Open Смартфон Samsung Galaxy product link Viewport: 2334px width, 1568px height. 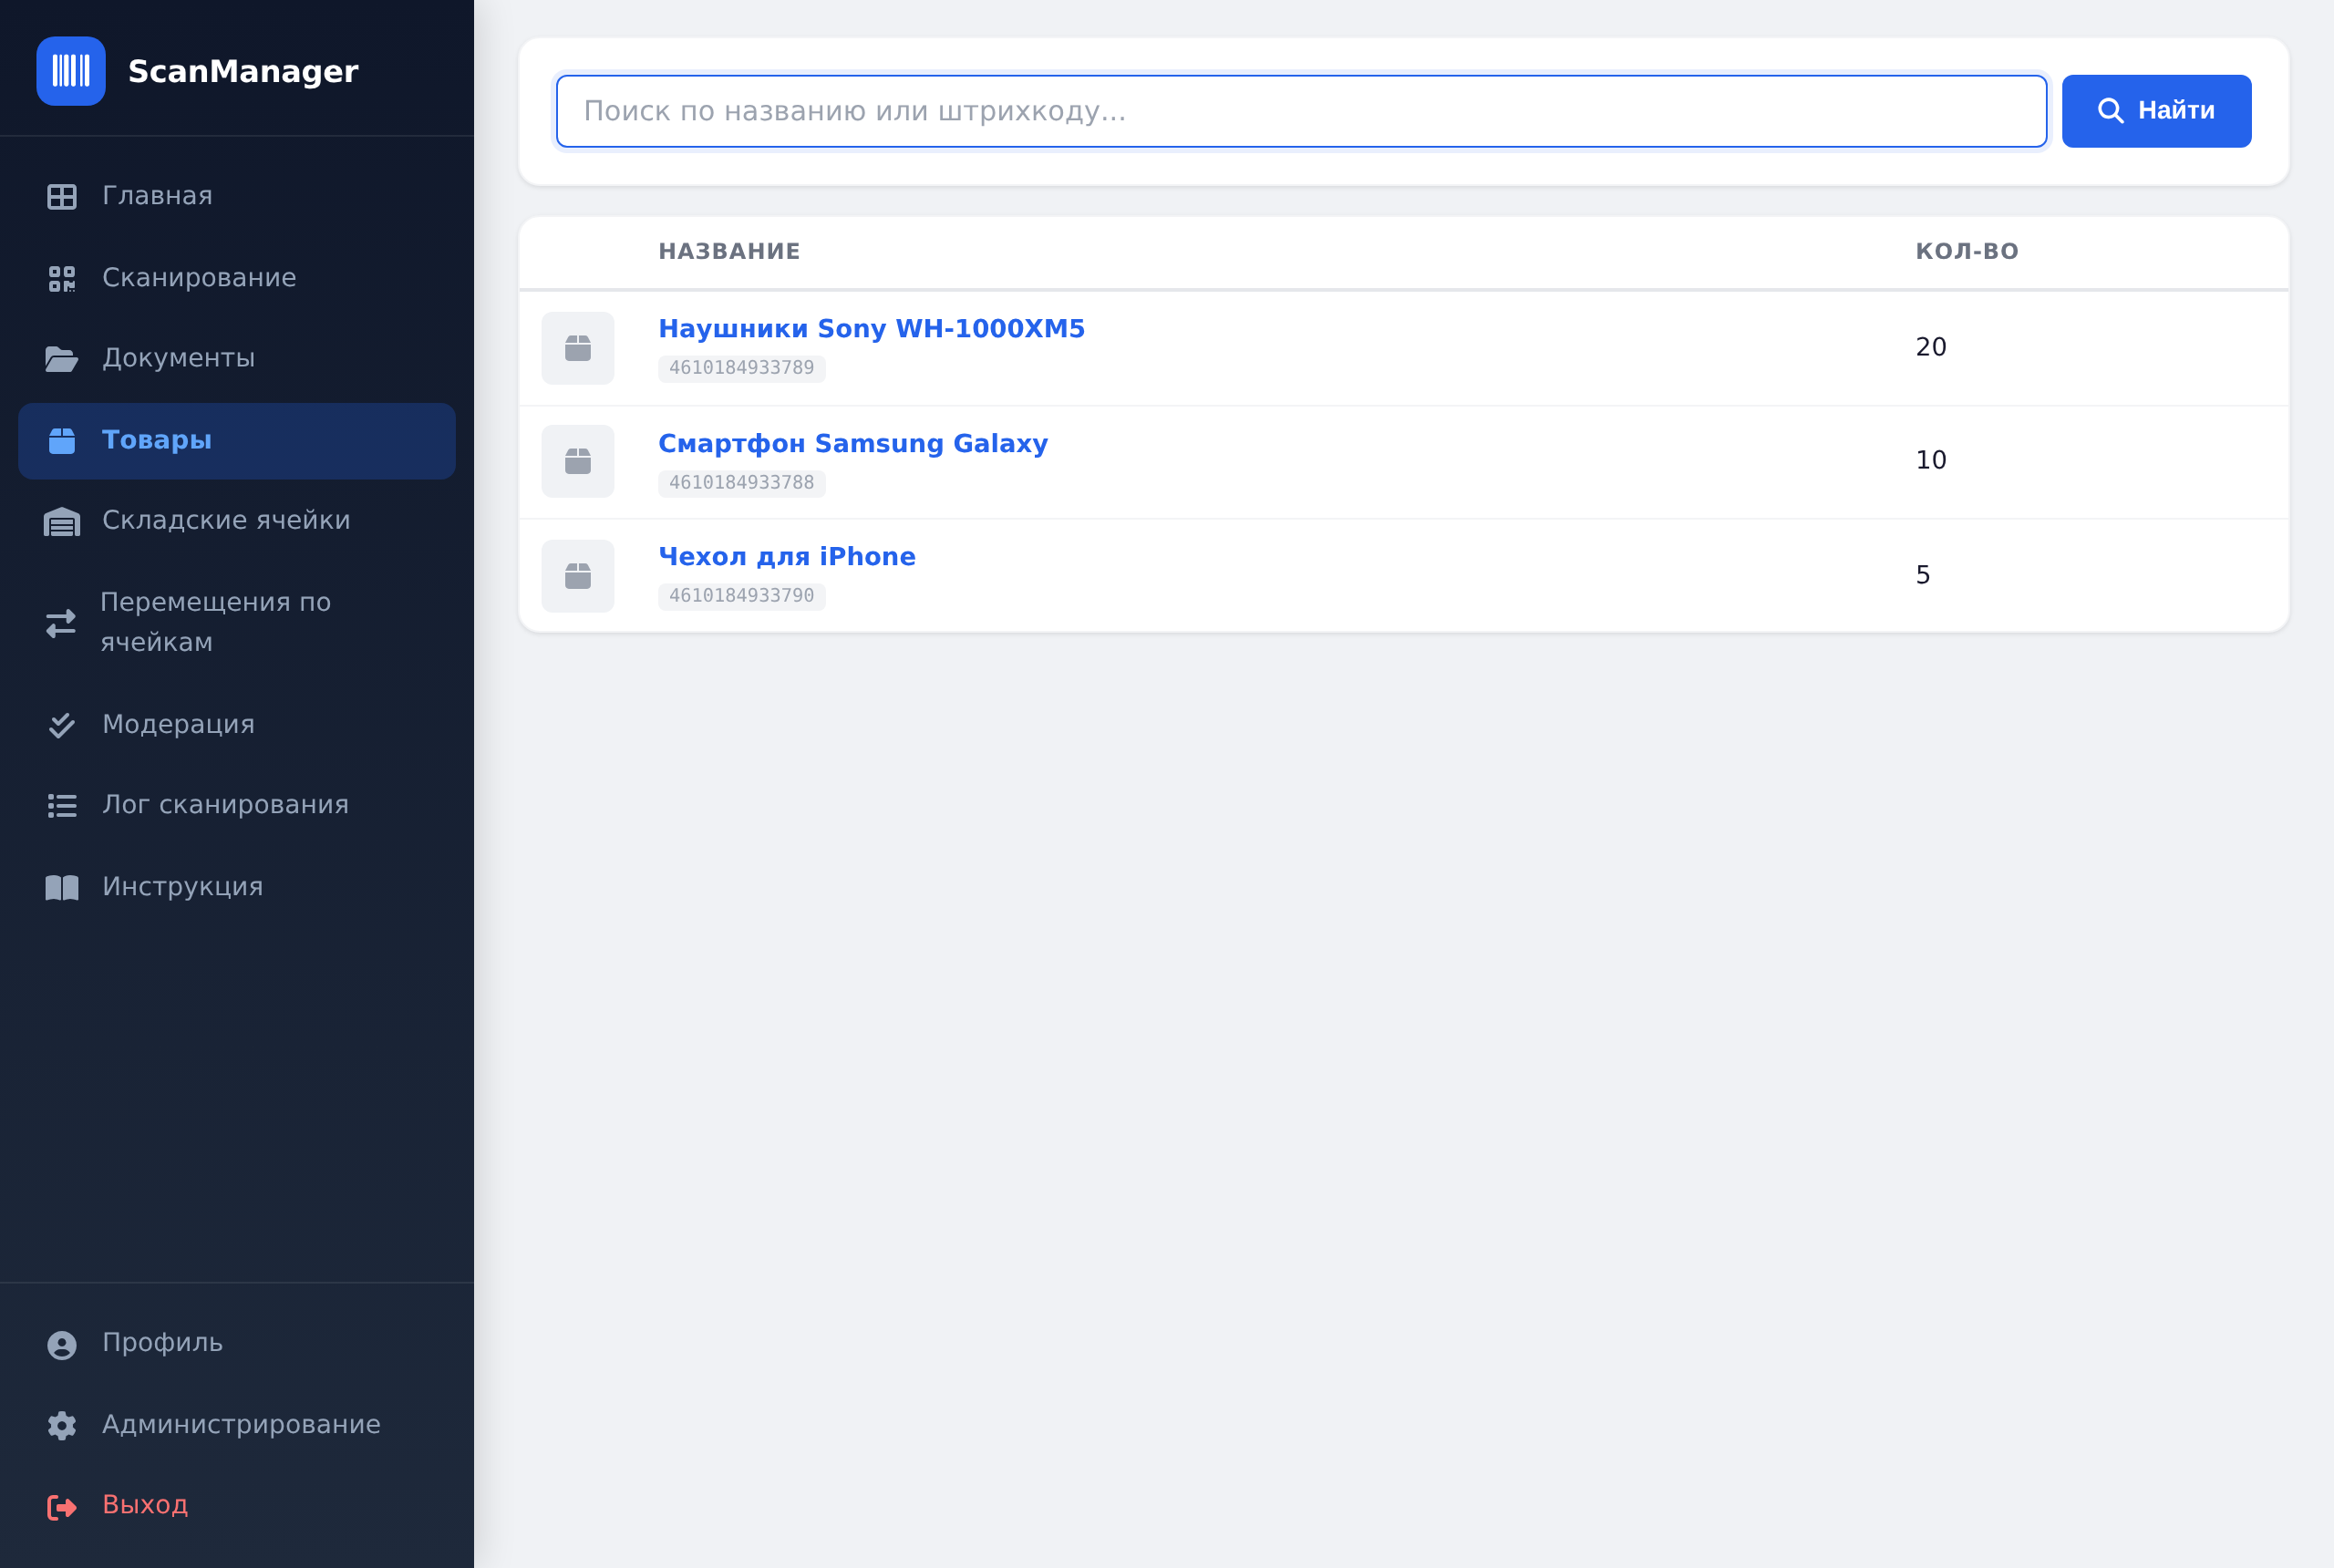[x=853, y=444]
